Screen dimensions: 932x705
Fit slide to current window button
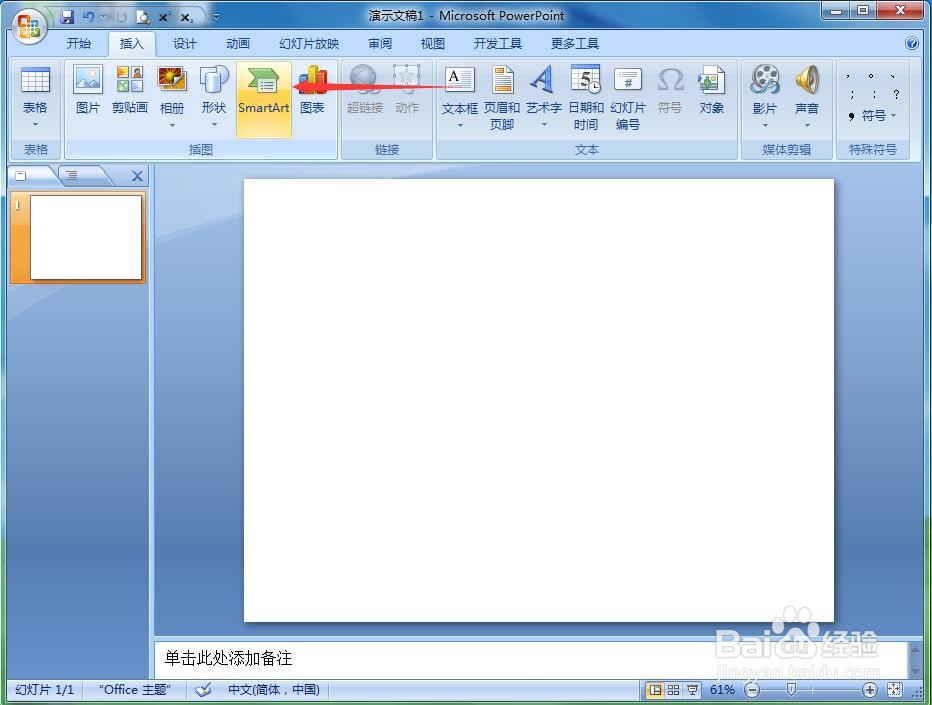894,690
